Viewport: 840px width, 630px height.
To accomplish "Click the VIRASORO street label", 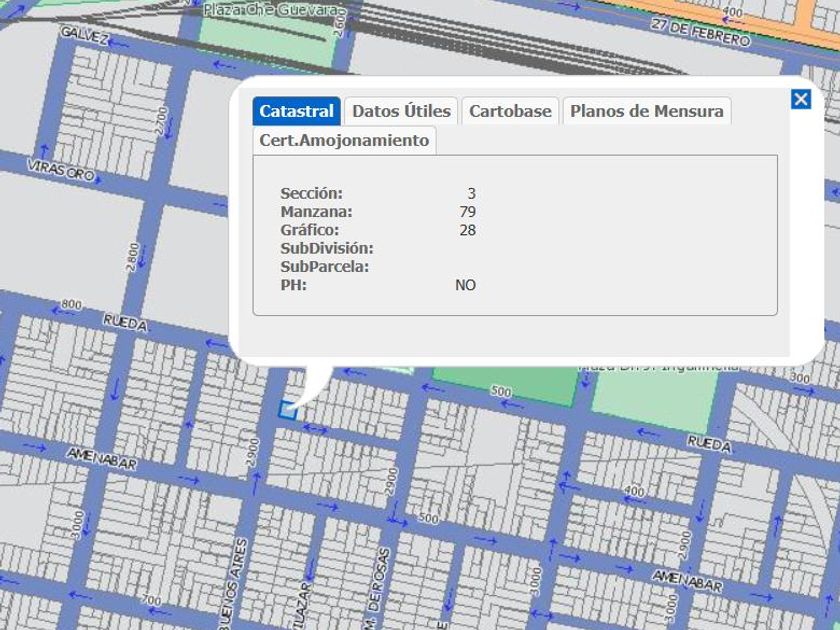I will [x=61, y=169].
